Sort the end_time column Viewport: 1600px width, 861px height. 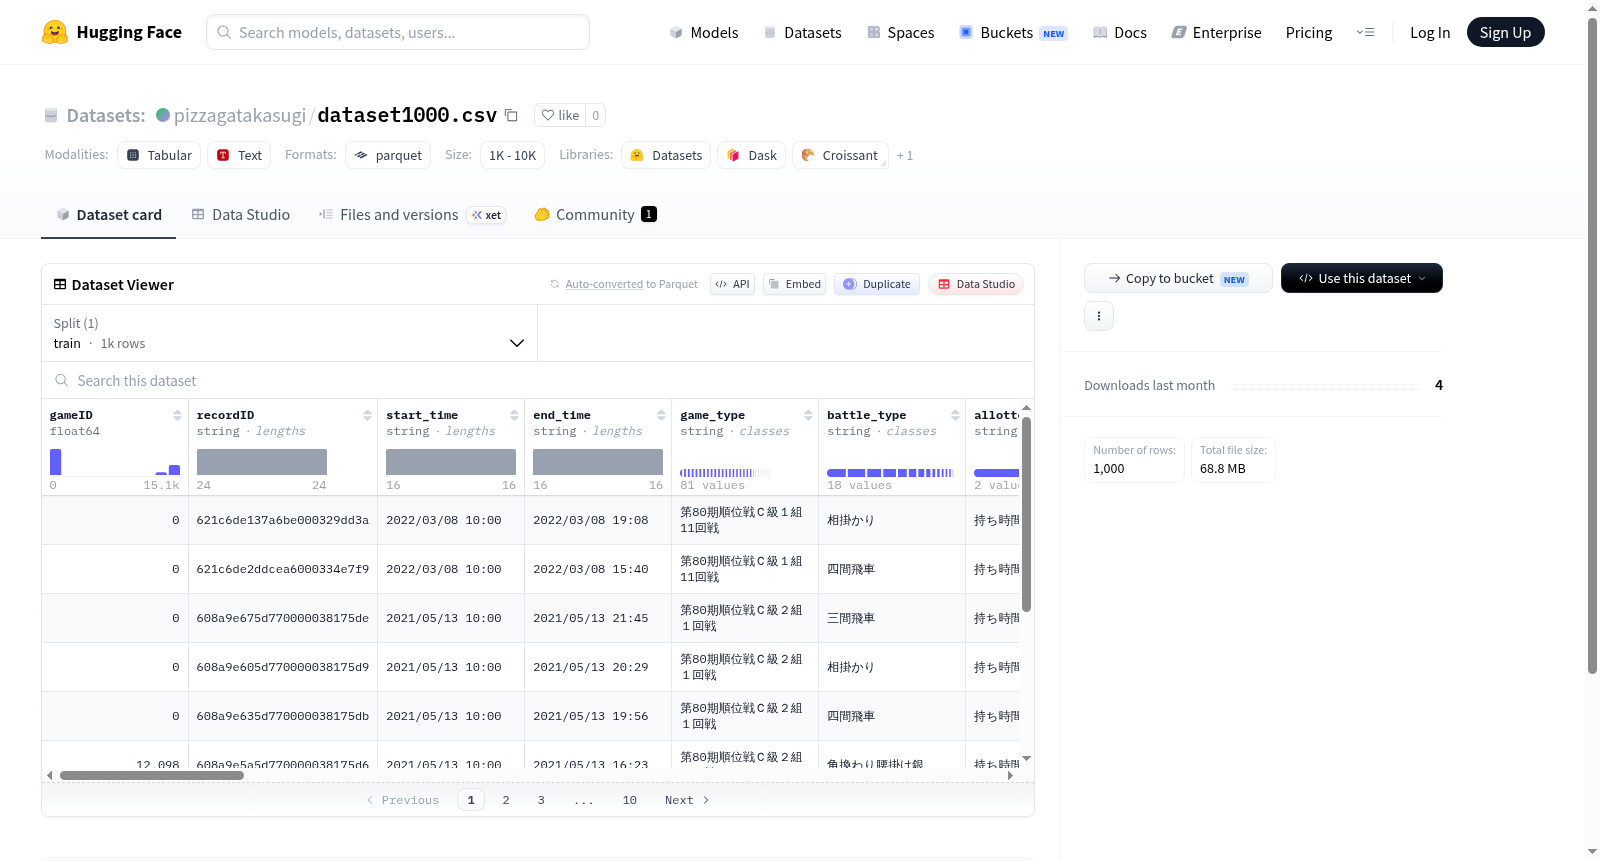pyautogui.click(x=661, y=415)
